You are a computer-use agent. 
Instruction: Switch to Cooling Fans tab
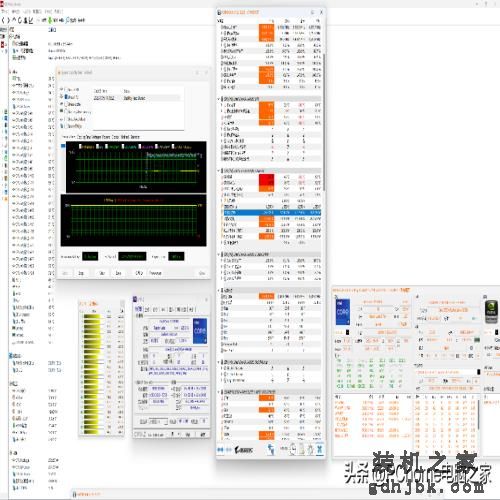(x=85, y=137)
